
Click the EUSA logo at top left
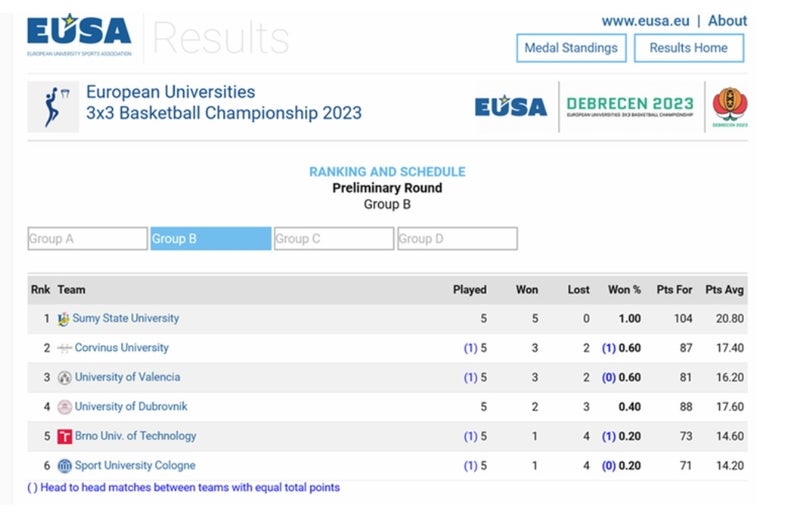click(x=79, y=35)
